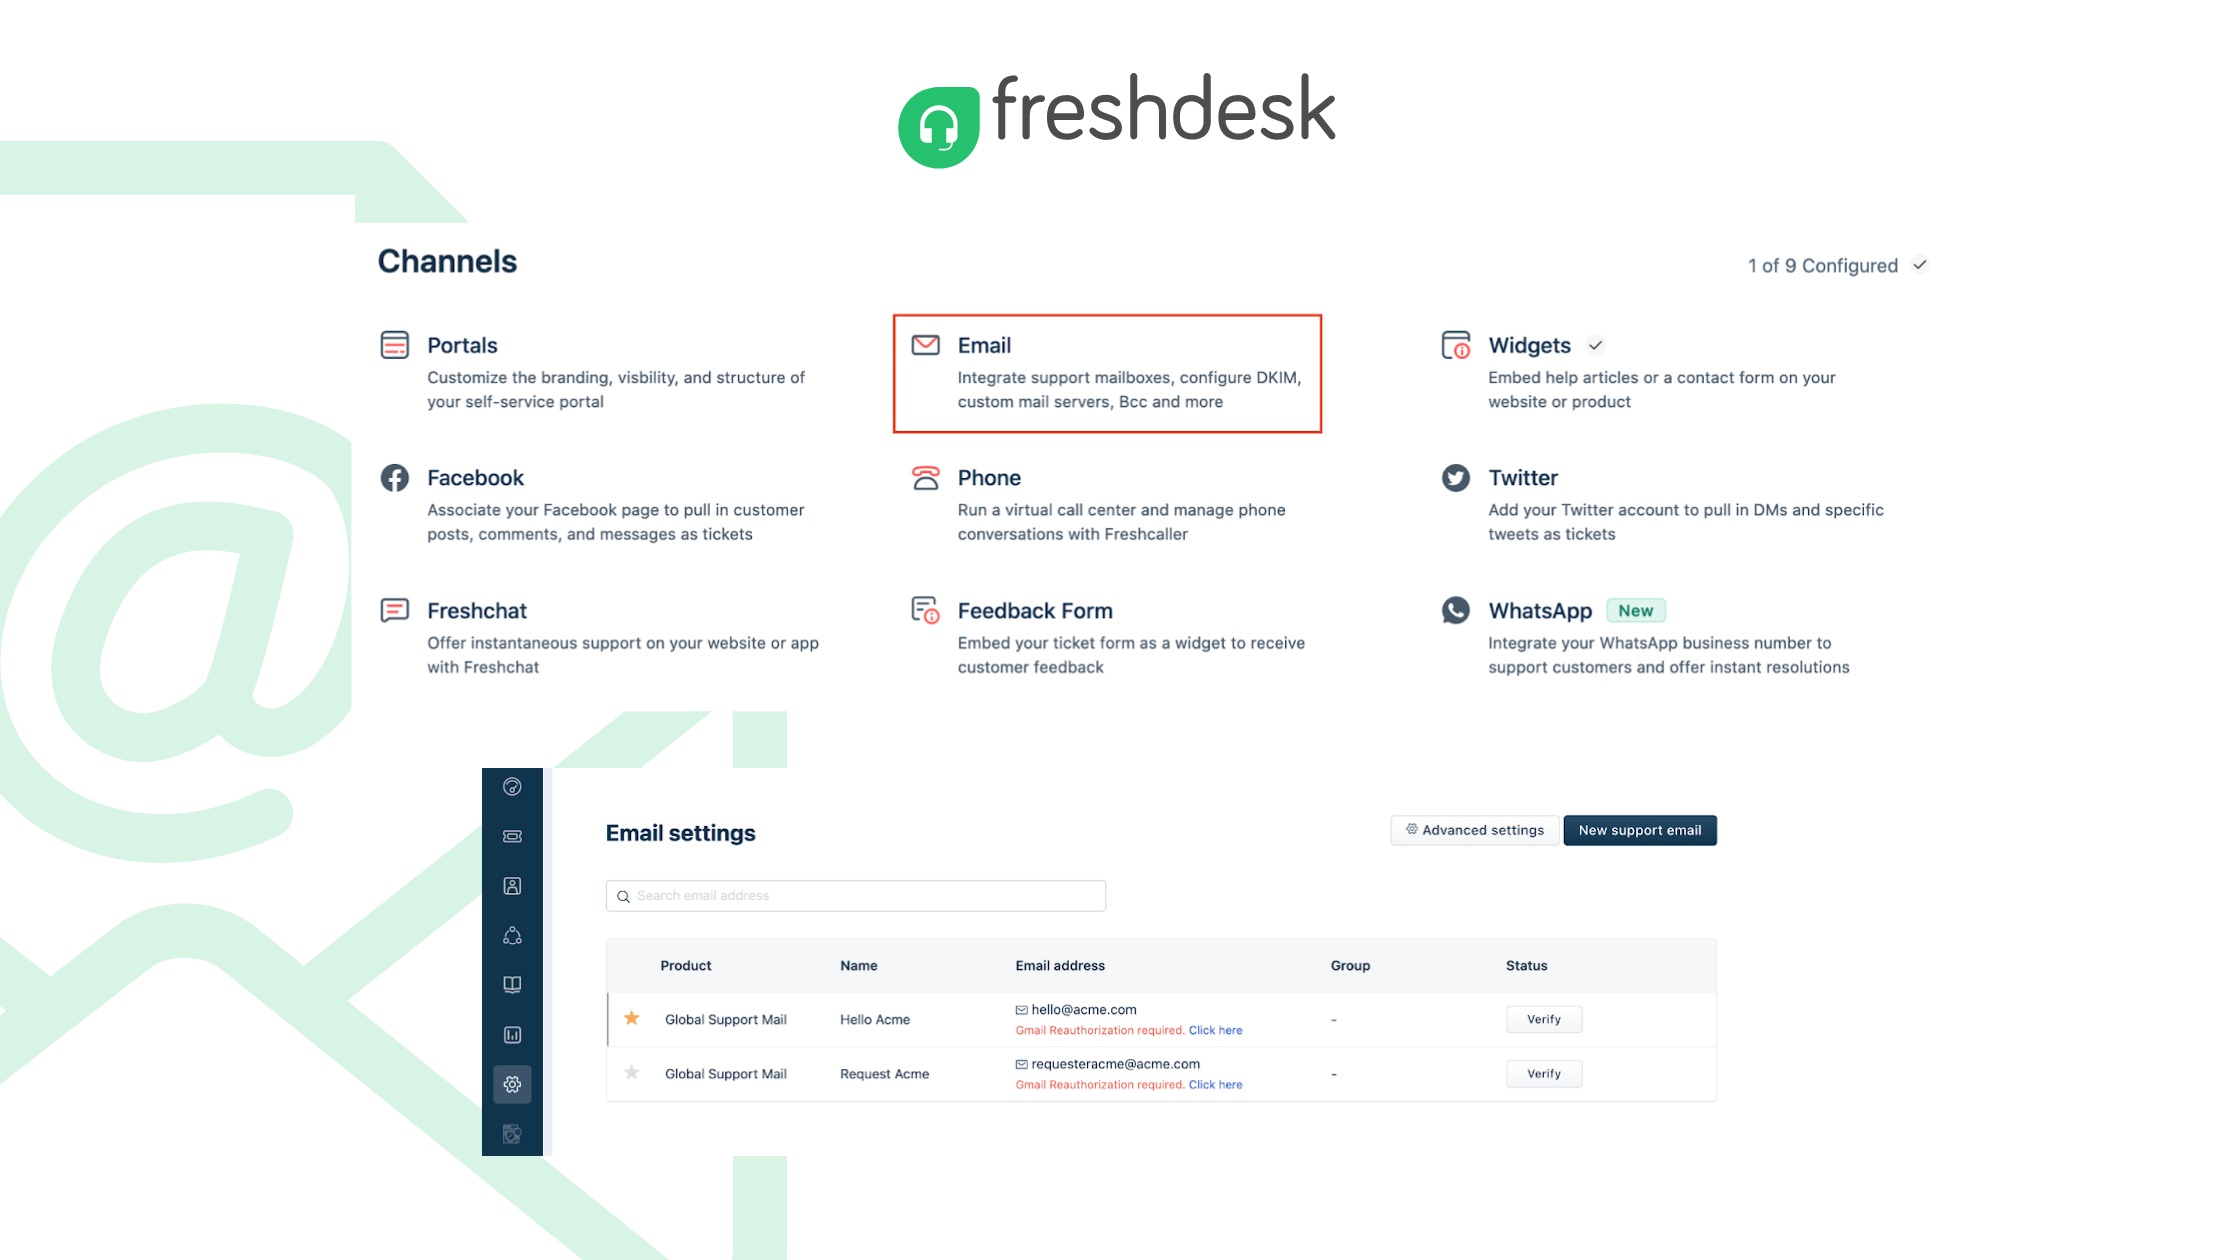Click the Email channel icon
2240x1260 pixels.
(925, 343)
